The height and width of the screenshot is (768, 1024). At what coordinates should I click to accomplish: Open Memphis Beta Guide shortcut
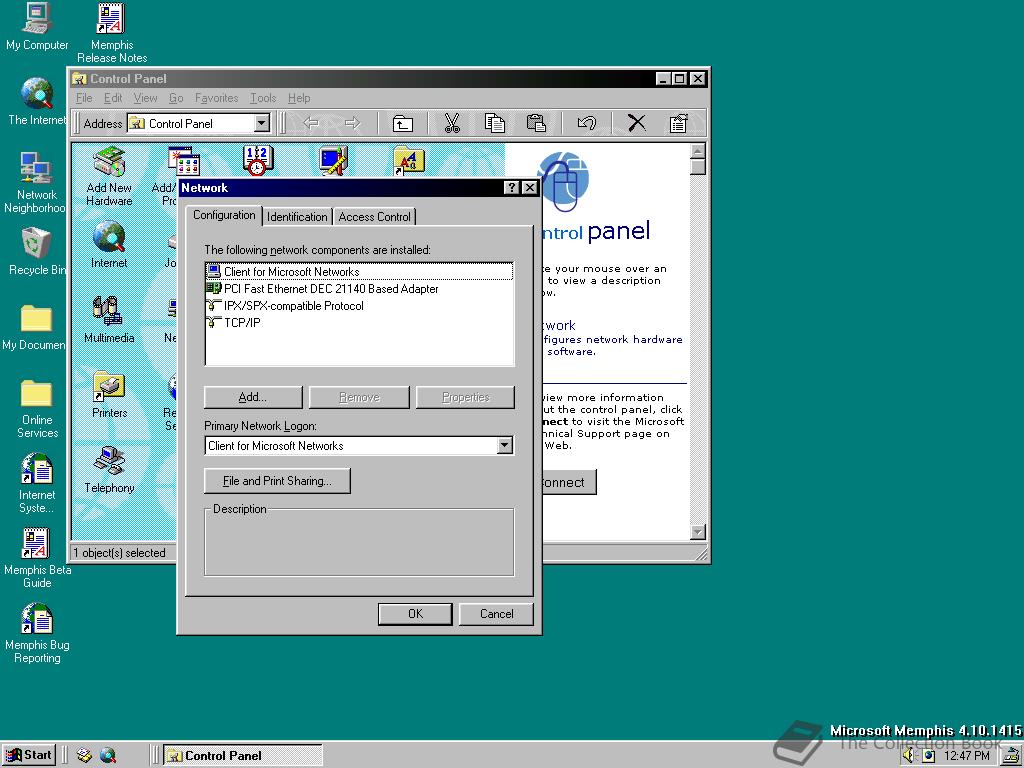pyautogui.click(x=37, y=558)
